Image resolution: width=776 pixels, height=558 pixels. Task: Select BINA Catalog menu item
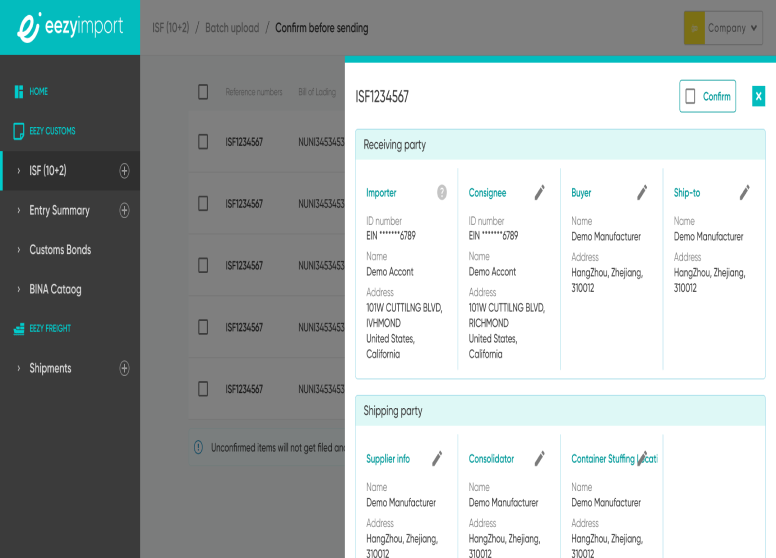[x=55, y=289]
